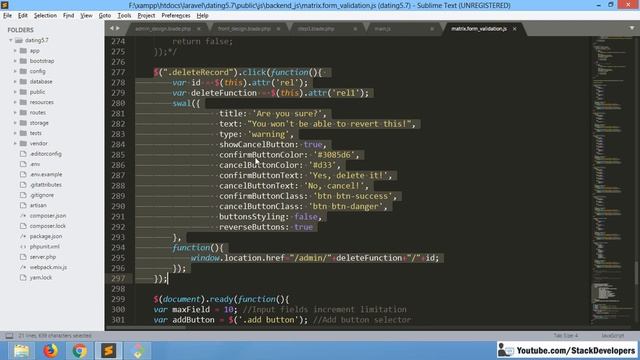Open the Find menu
This screenshot has width=640, height=360.
pyautogui.click(x=68, y=16)
